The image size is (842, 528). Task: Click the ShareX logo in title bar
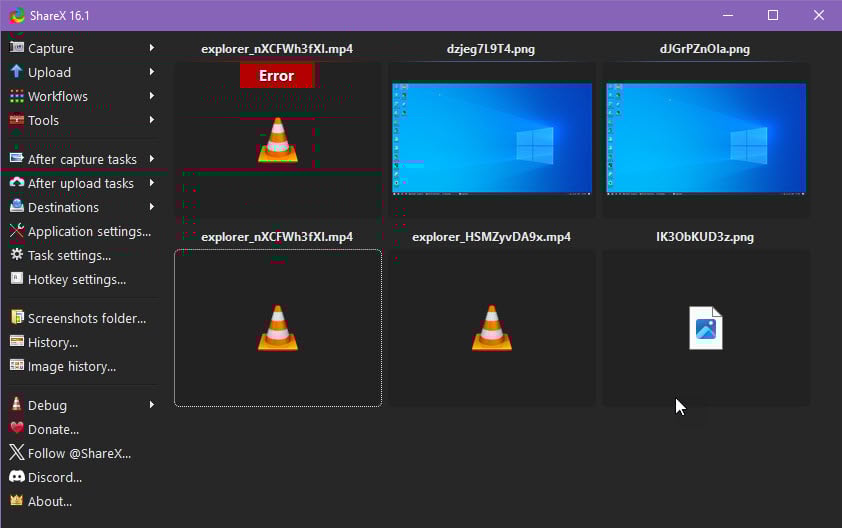tap(17, 16)
